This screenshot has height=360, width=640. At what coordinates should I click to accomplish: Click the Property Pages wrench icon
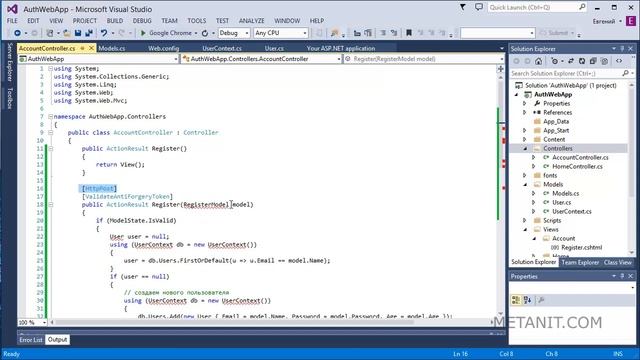[541, 300]
